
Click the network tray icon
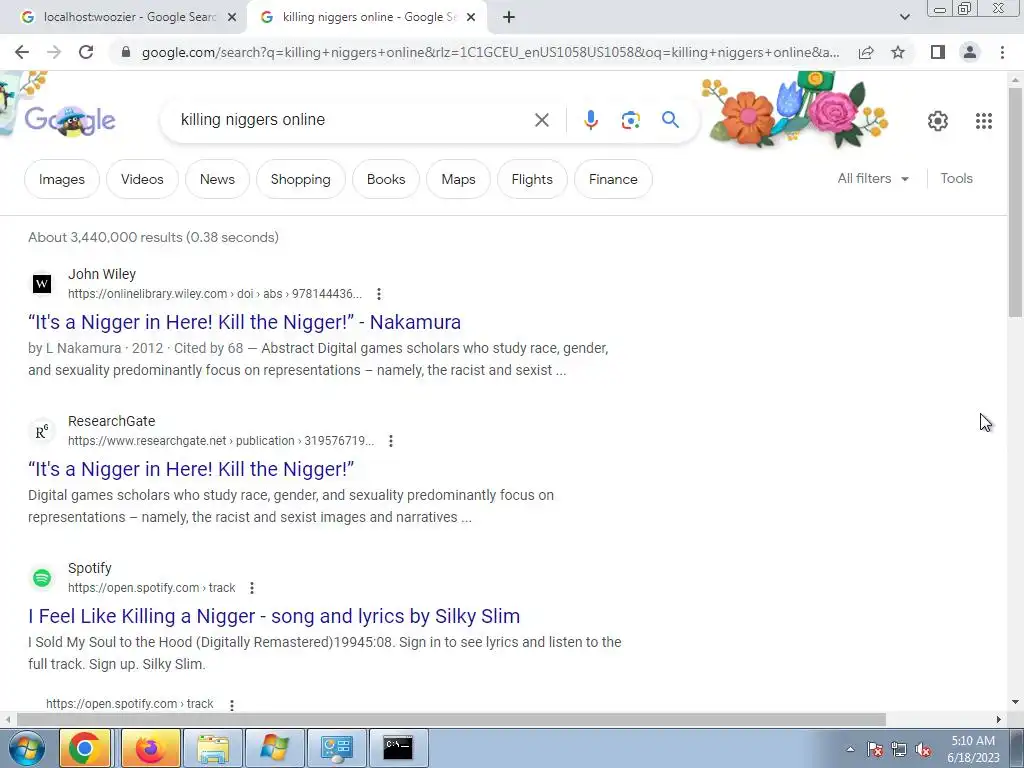pyautogui.click(x=899, y=749)
